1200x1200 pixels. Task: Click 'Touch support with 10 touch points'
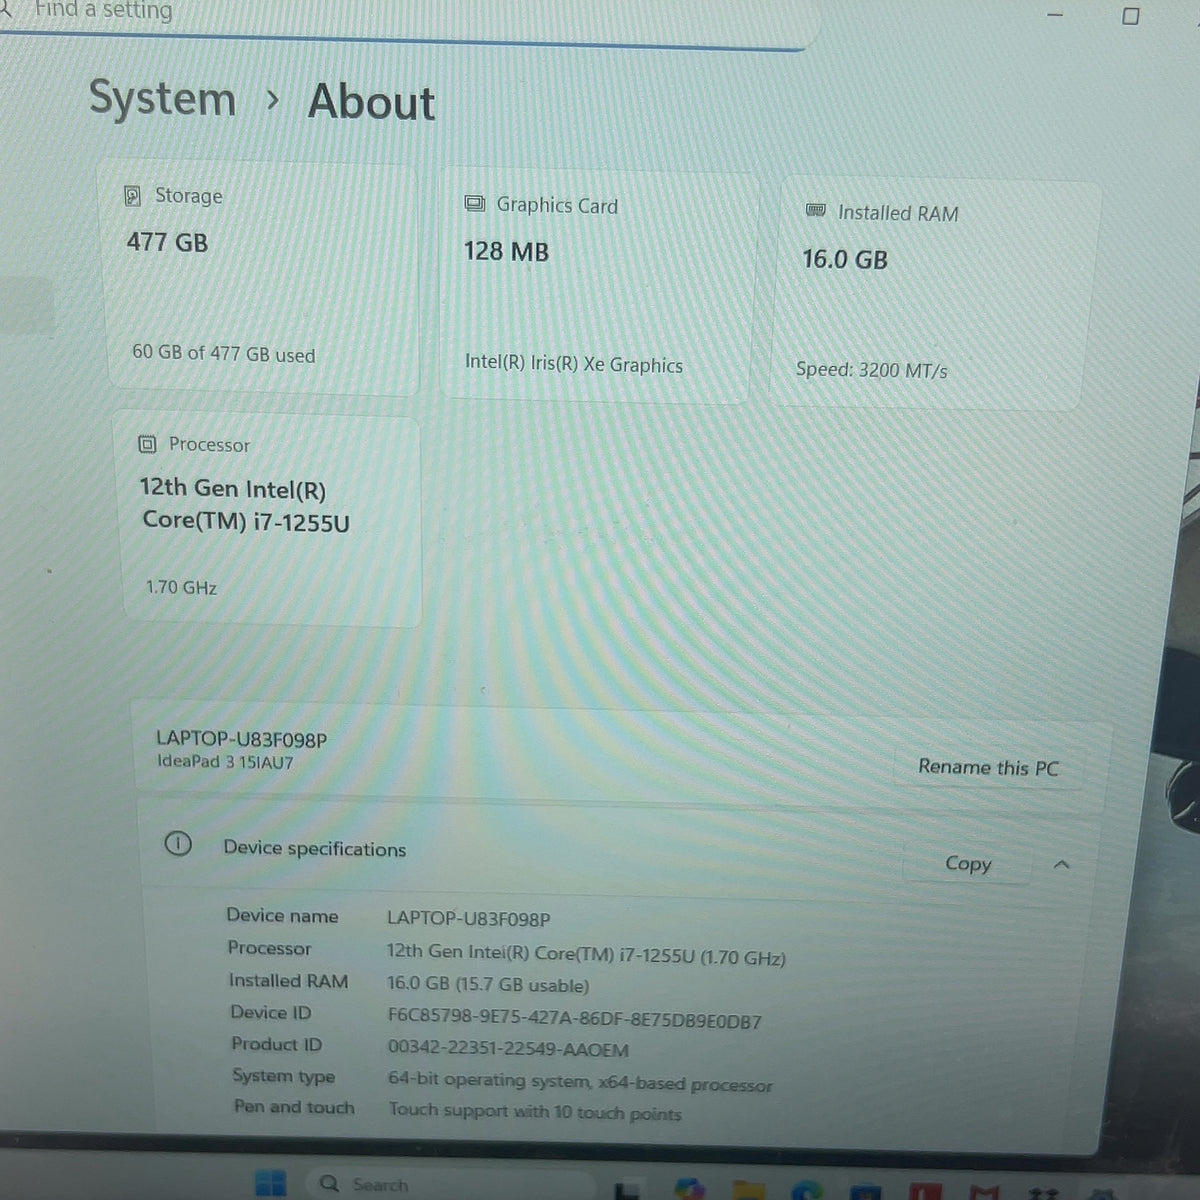(x=535, y=1112)
